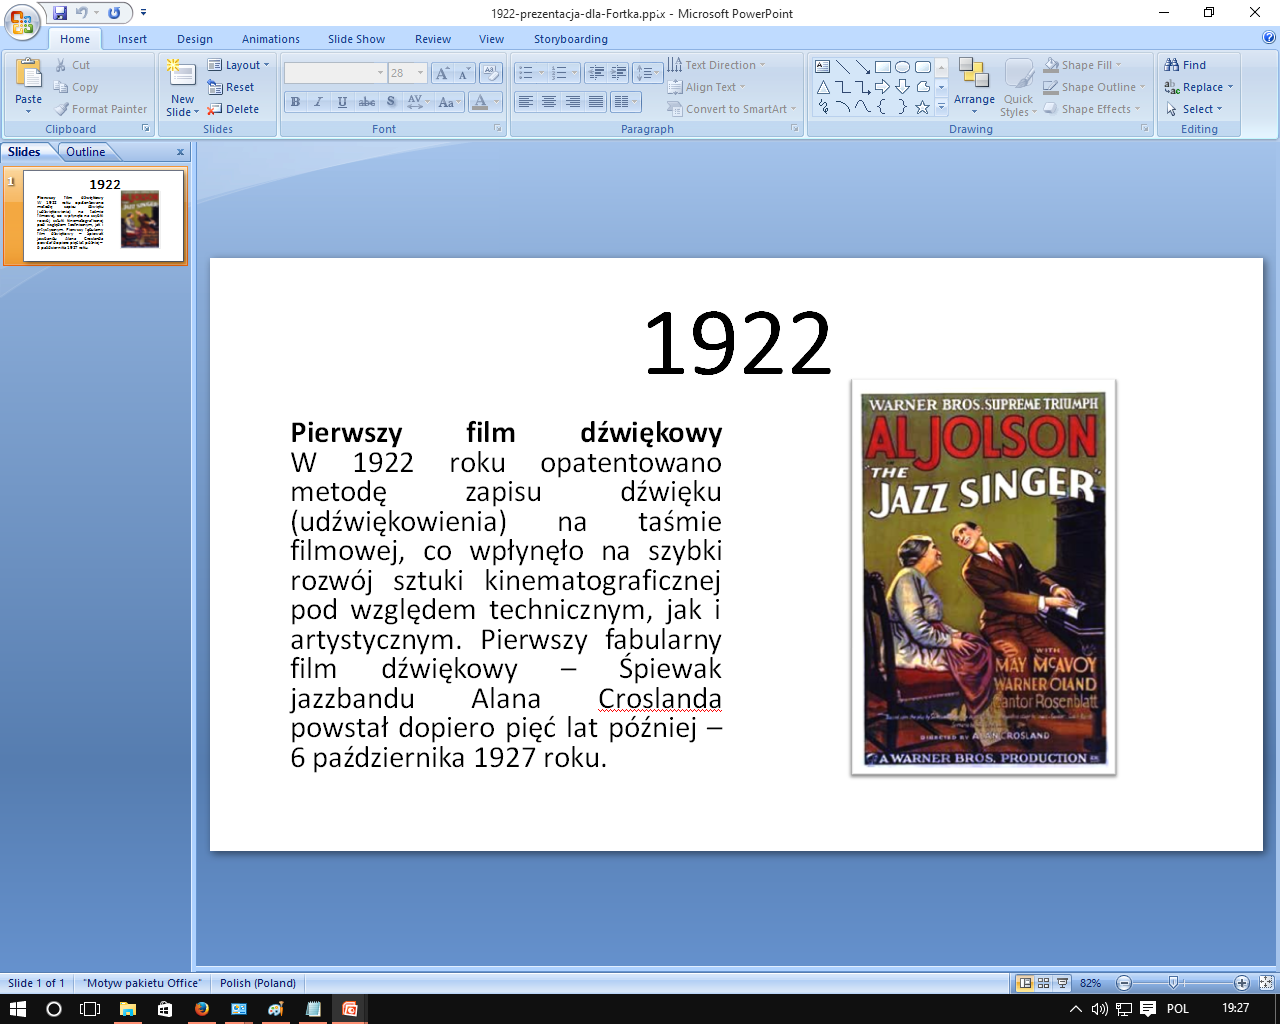Viewport: 1280px width, 1024px height.
Task: Toggle center text alignment
Action: coord(549,102)
